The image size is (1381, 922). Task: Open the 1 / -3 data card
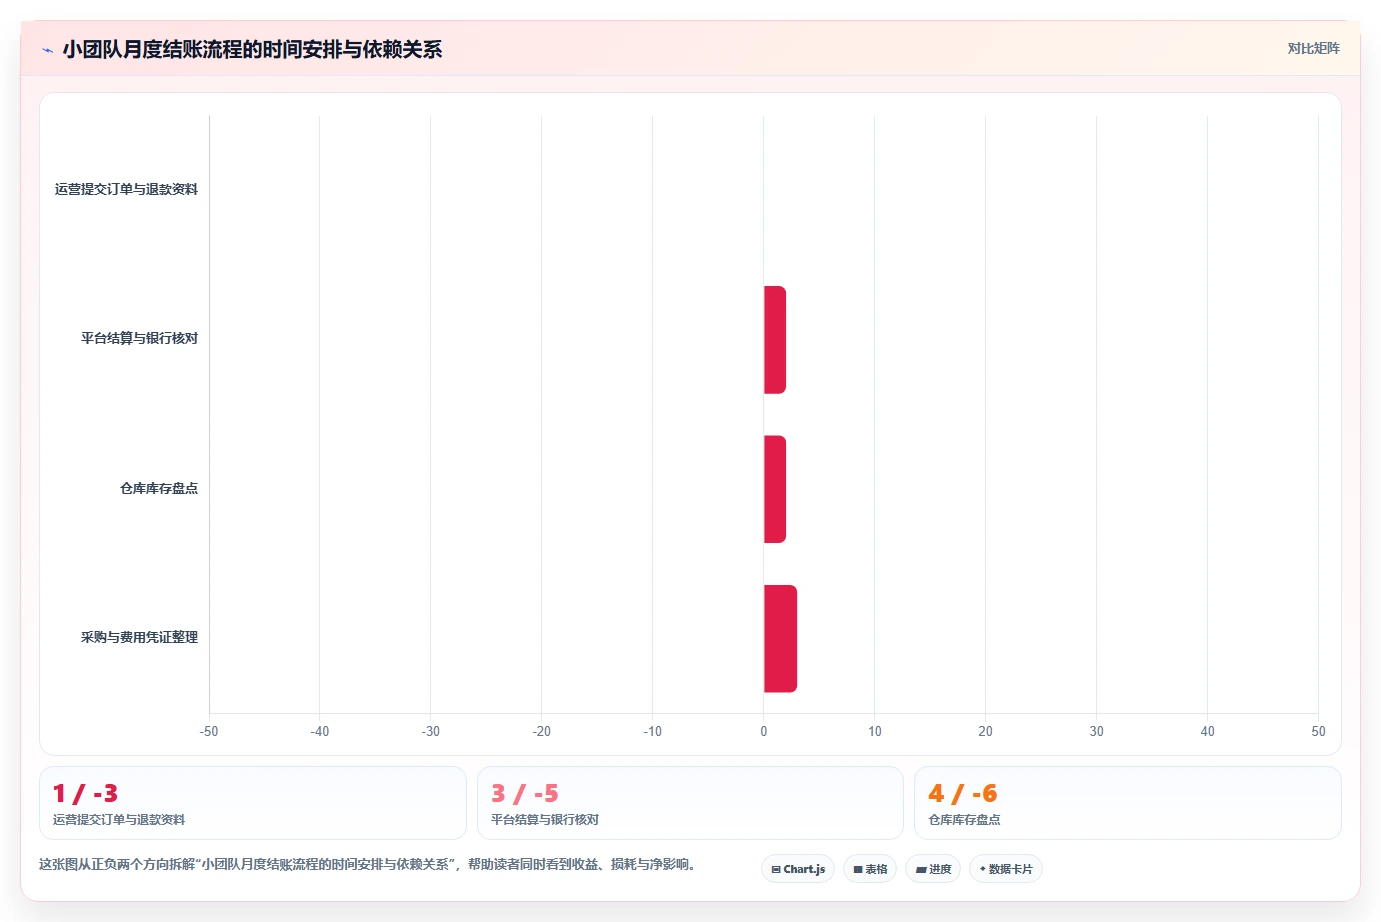click(253, 803)
